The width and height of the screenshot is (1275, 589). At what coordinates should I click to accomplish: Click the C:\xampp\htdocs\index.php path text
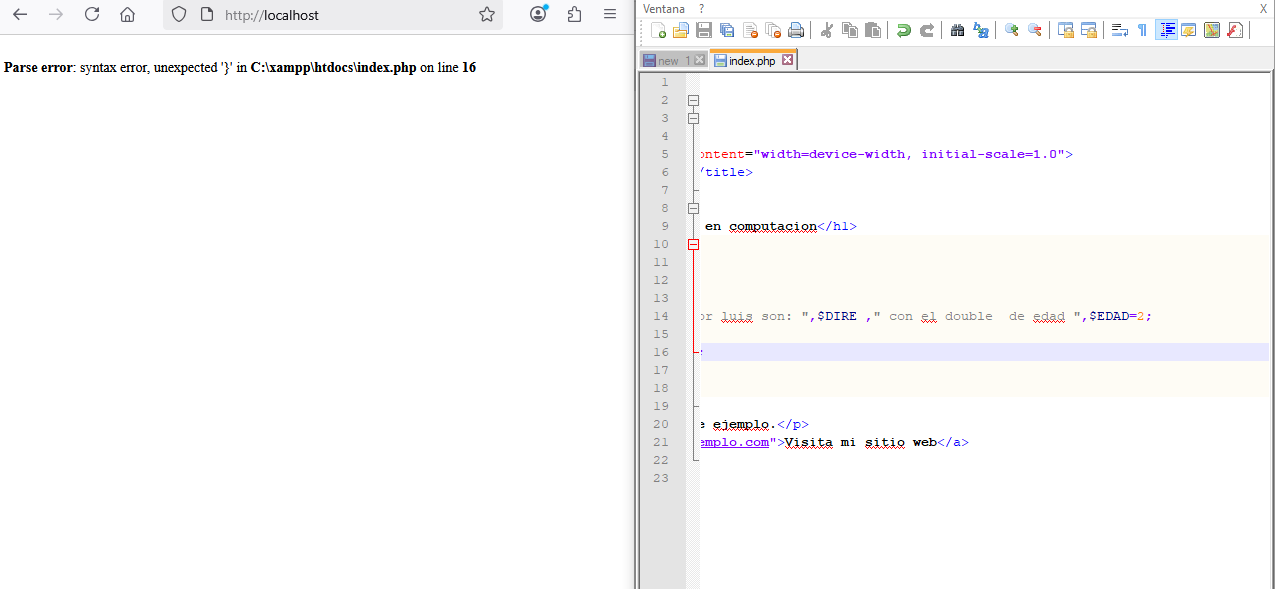[333, 68]
